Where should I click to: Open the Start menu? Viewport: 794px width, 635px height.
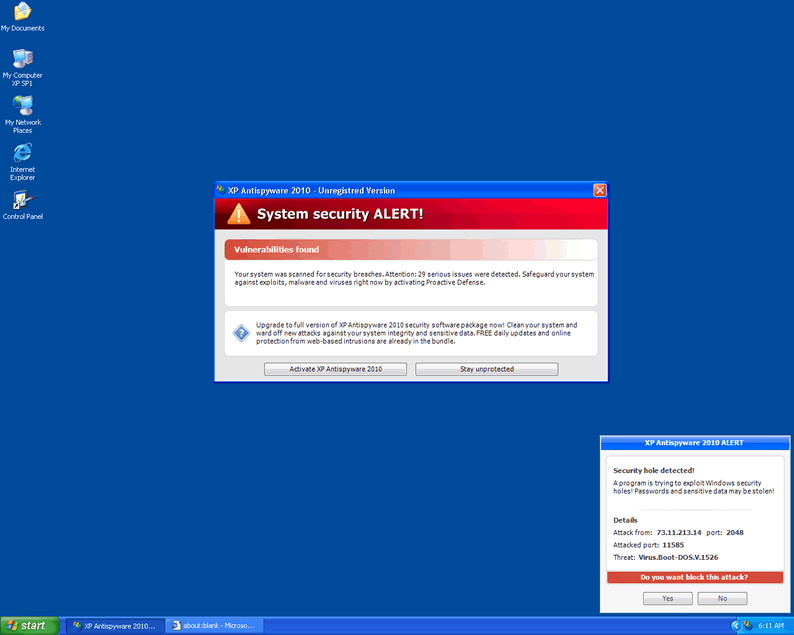click(x=28, y=625)
